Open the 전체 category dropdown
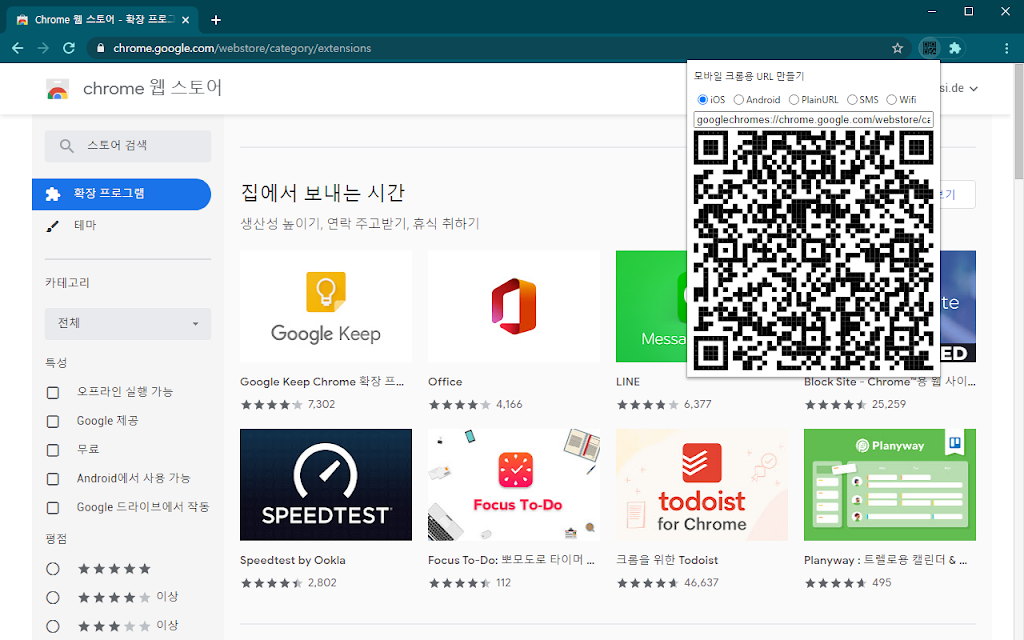1024x640 pixels. (128, 323)
